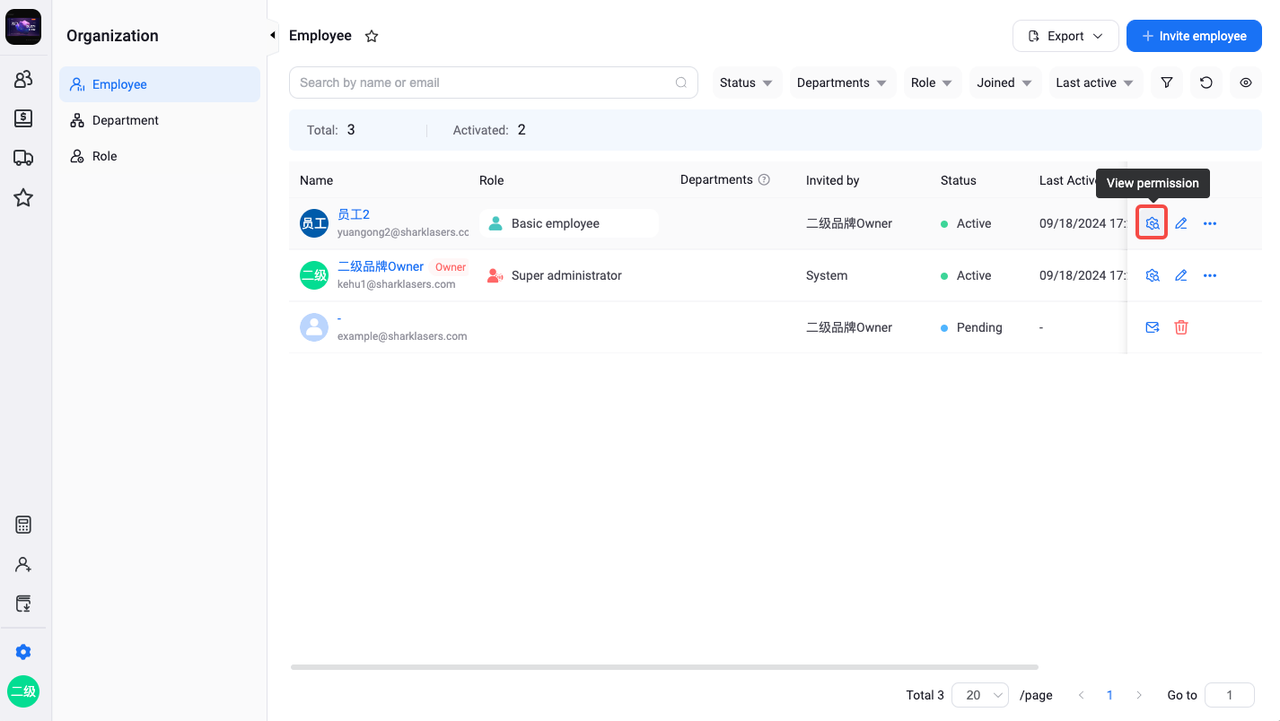Click the 二级品牌Owner green avatar
Viewport: 1280px width, 721px height.
point(314,275)
